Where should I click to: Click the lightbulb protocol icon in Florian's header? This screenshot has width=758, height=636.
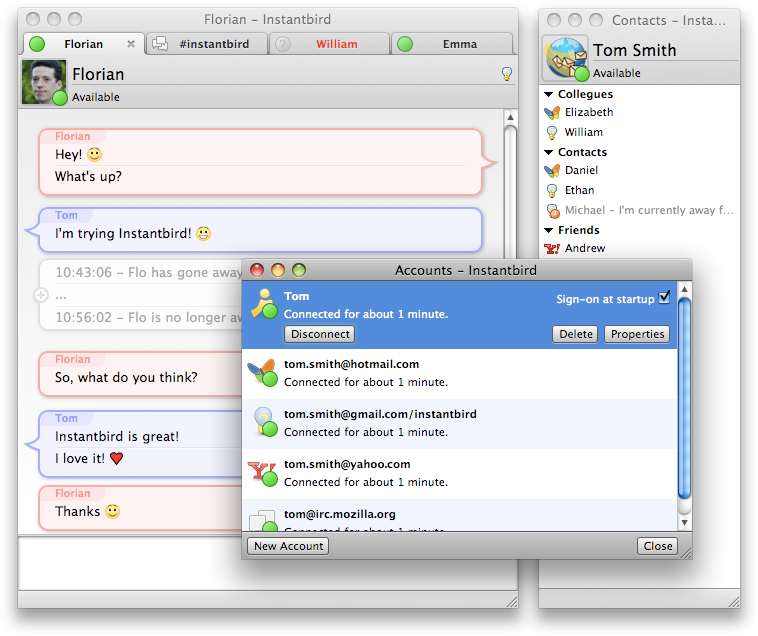(507, 73)
